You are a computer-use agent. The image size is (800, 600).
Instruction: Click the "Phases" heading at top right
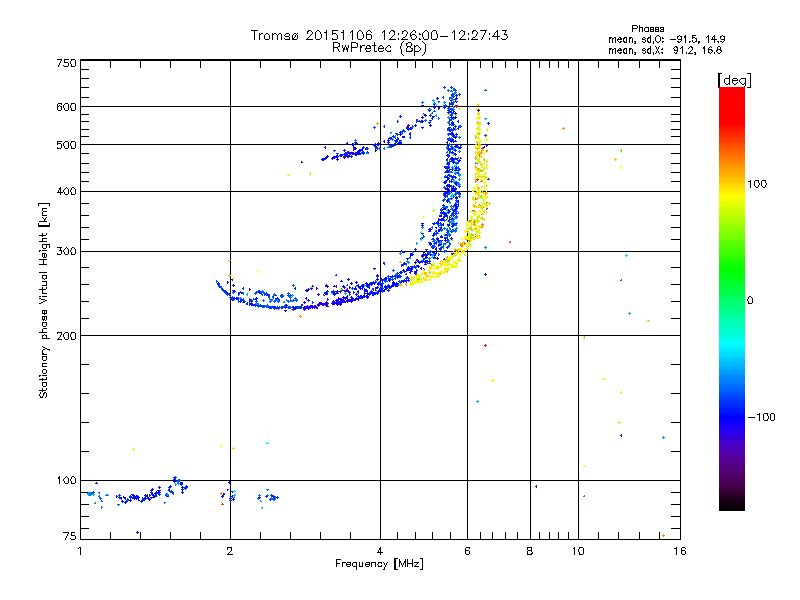coord(647,29)
